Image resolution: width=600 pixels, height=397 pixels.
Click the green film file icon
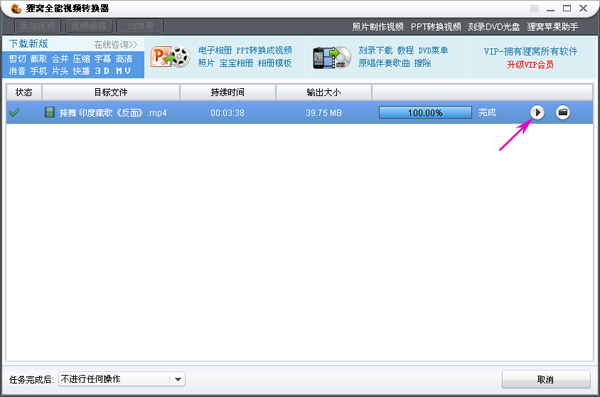coord(49,112)
